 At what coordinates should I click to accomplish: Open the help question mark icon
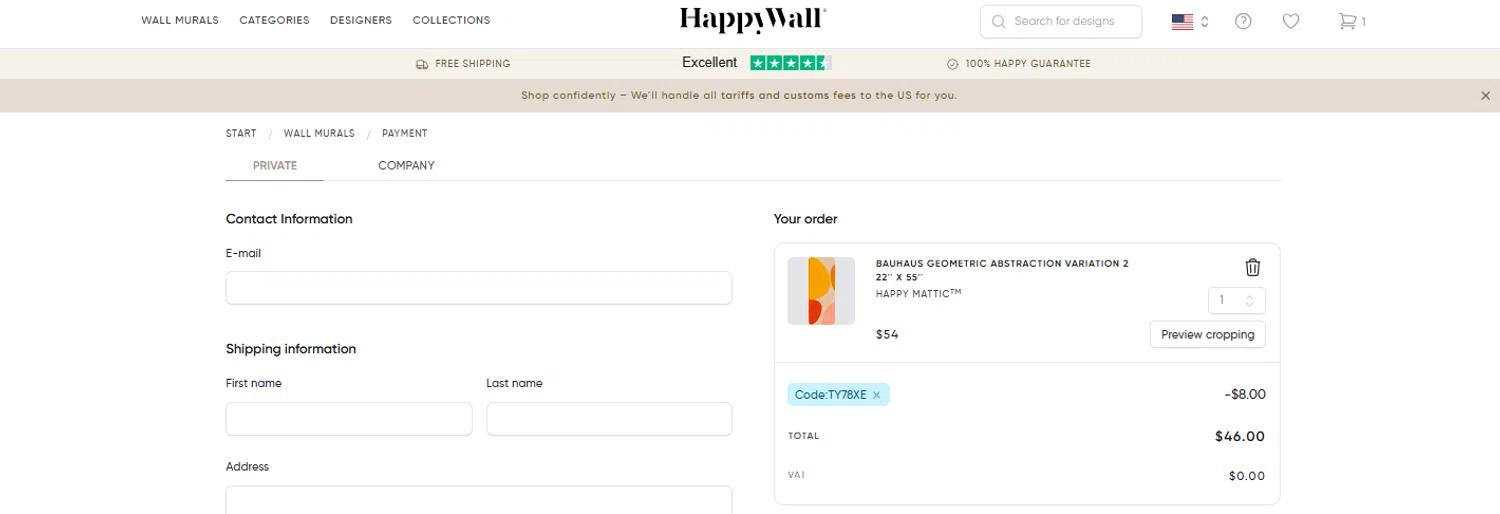[x=1243, y=21]
